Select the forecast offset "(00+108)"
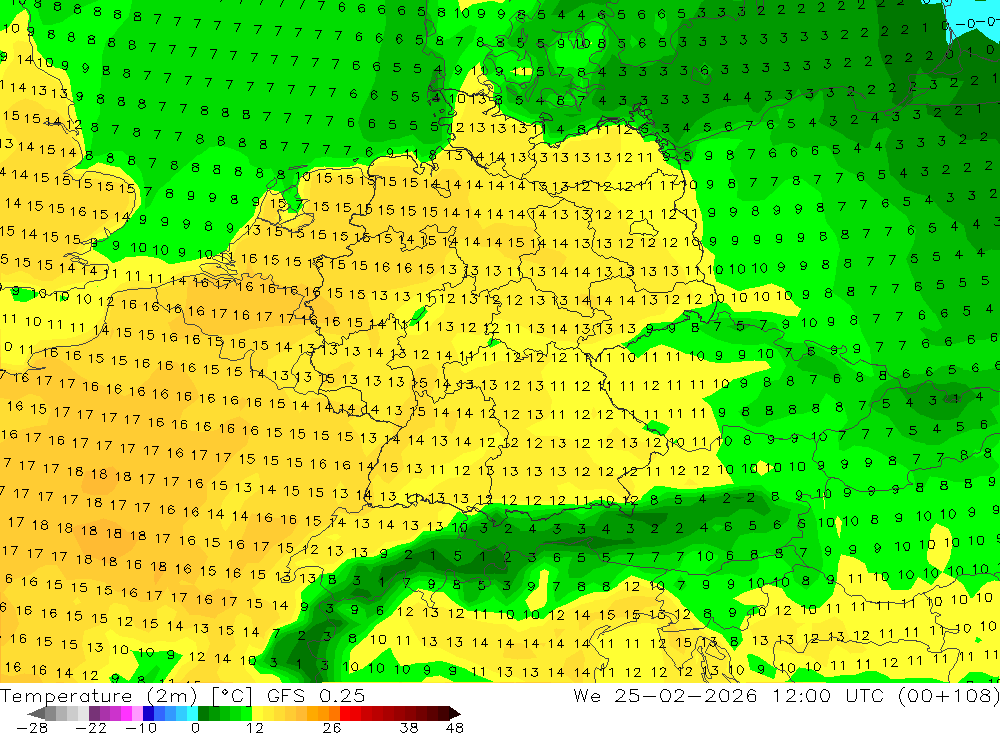Image resolution: width=1000 pixels, height=733 pixels. click(x=949, y=695)
